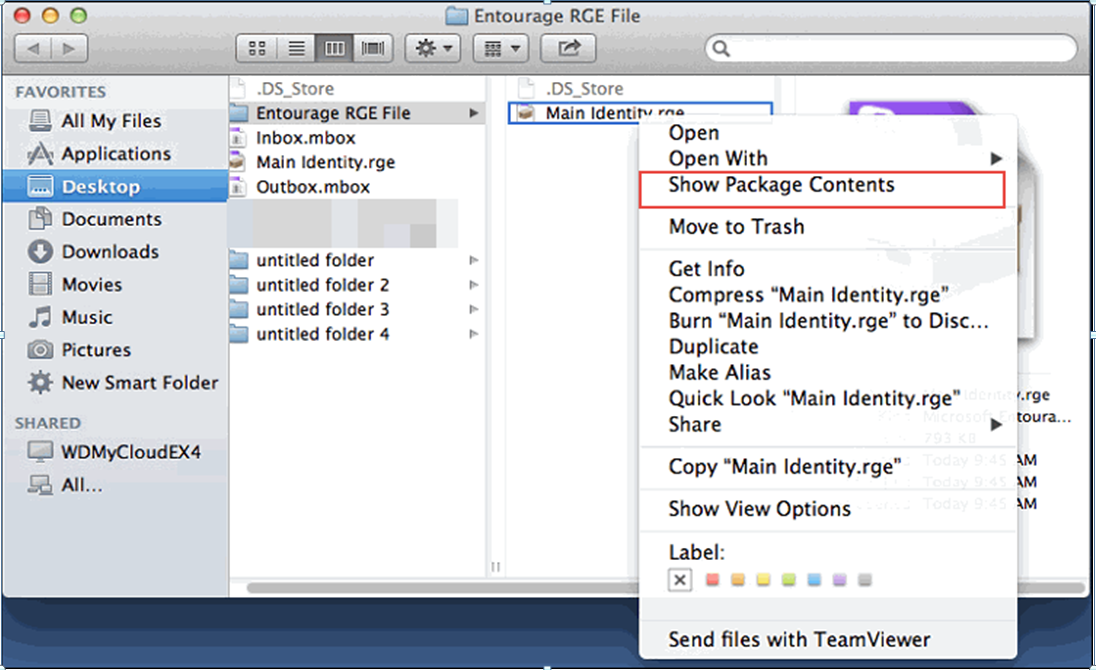
Task: Apply the red label color
Action: 712,580
